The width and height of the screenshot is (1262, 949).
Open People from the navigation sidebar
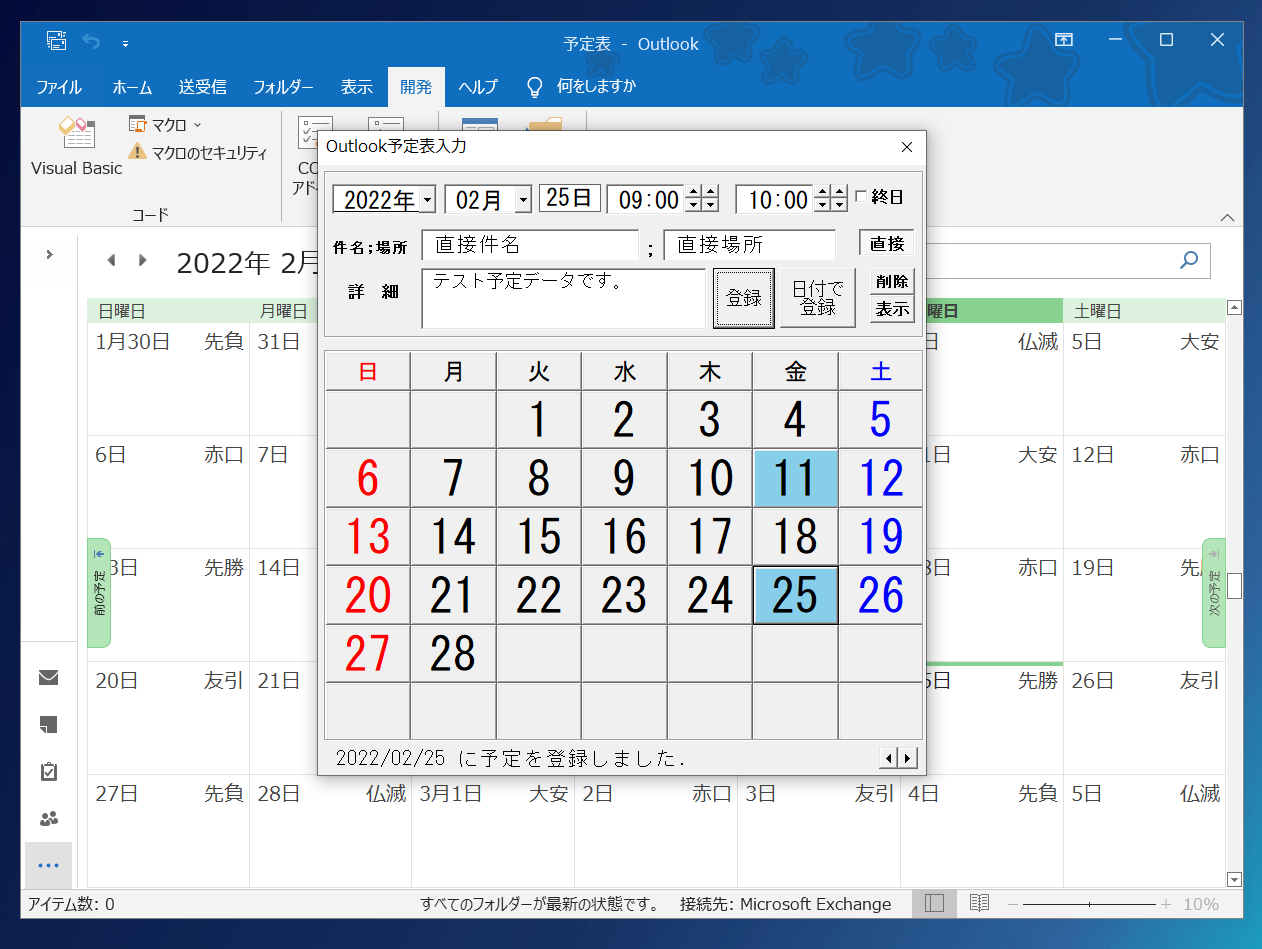48,819
